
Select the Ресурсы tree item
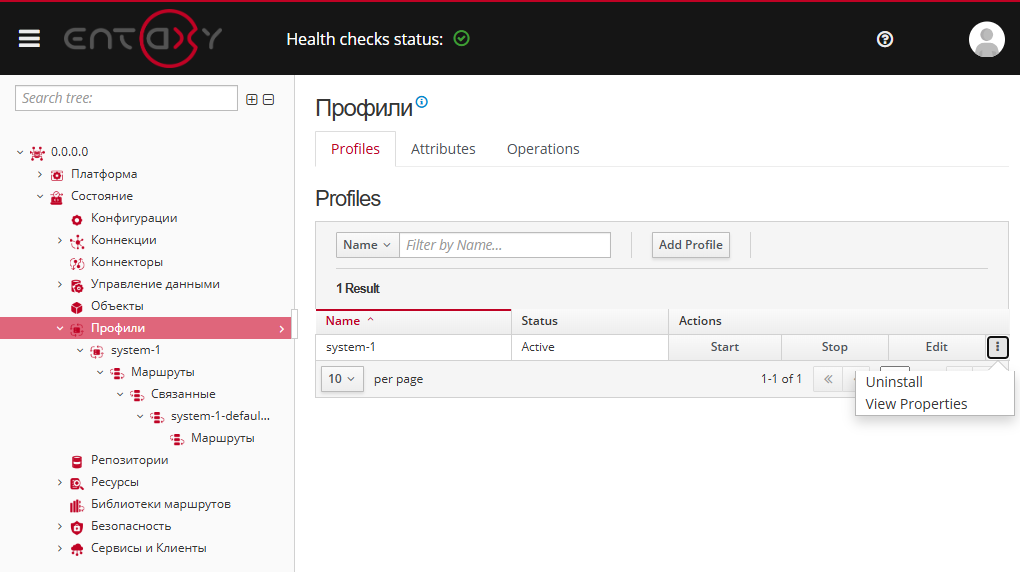(114, 482)
